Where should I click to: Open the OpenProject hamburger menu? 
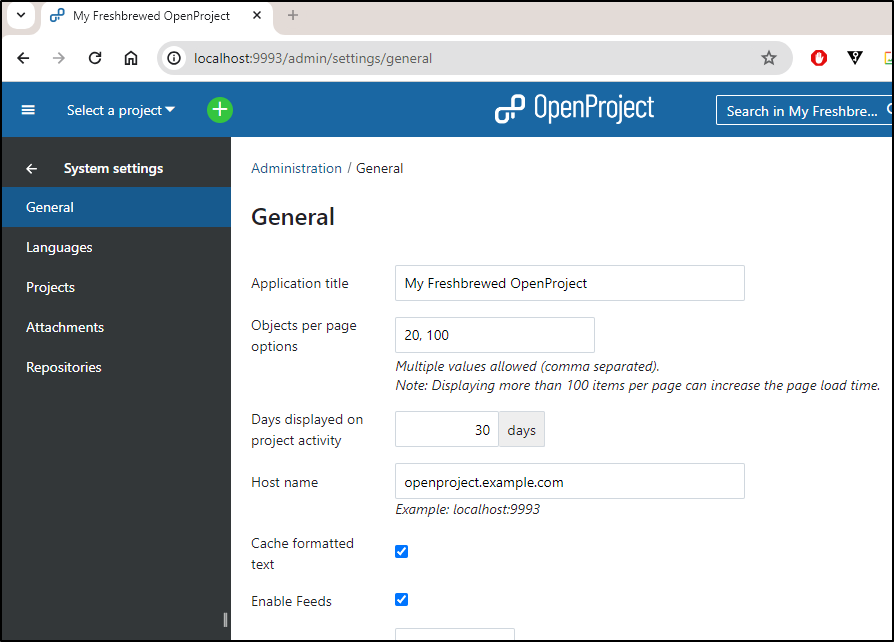28,110
